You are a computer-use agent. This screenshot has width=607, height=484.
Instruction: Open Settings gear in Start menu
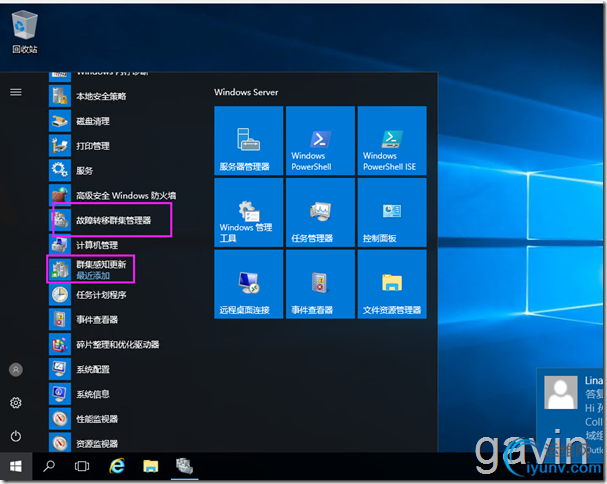click(16, 403)
